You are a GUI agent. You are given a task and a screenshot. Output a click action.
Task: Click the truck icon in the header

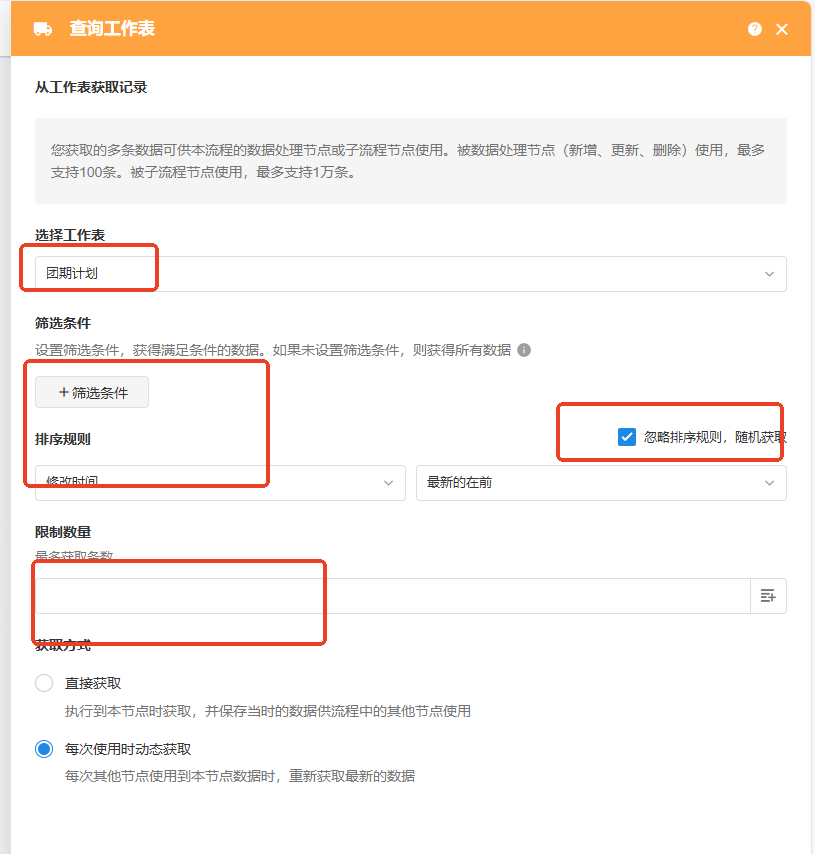[43, 29]
